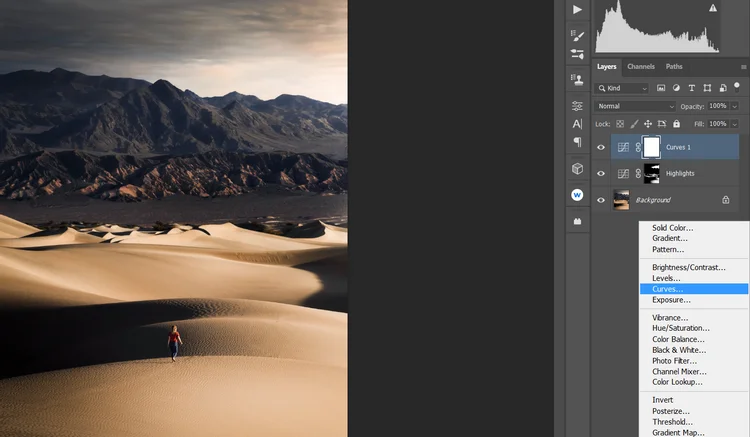
Task: Open the Clone Source stamp panel icon
Action: [577, 79]
